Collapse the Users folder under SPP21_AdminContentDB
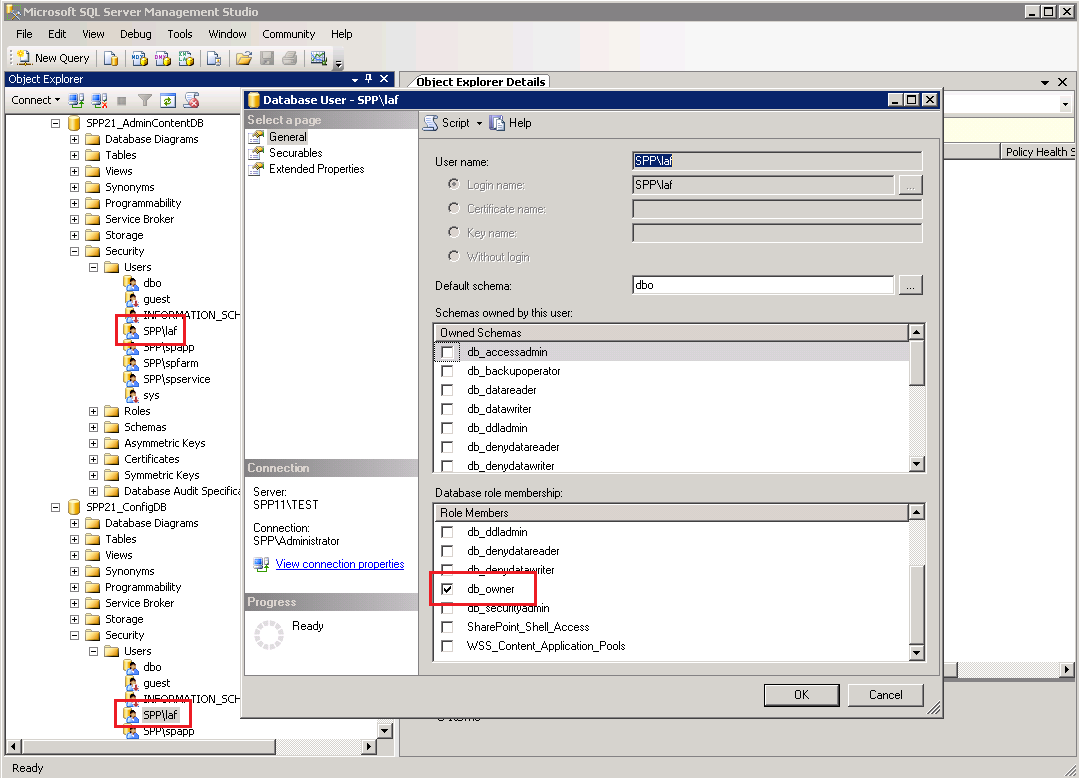 point(91,267)
